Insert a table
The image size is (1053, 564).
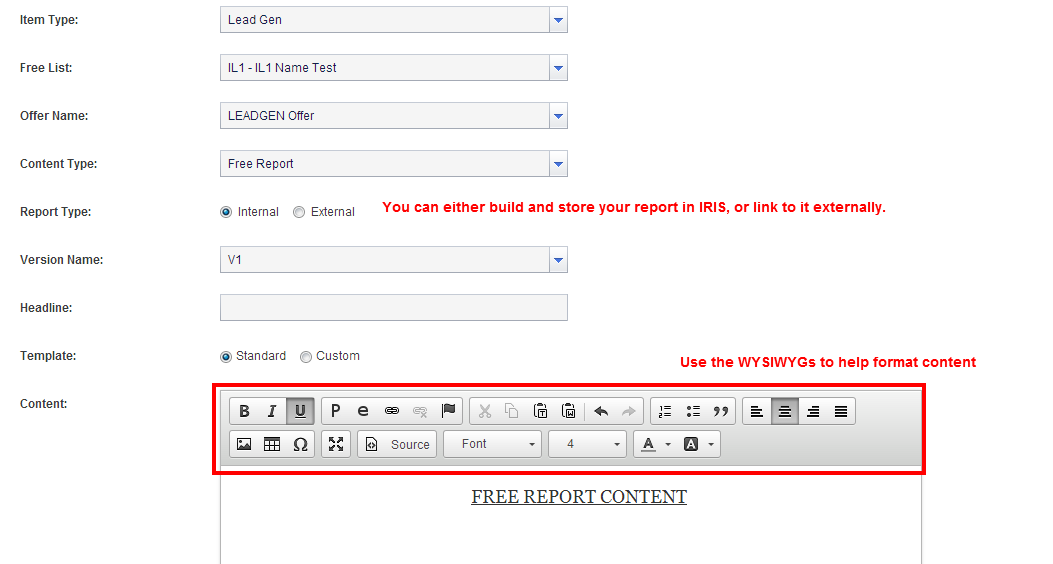coord(272,444)
